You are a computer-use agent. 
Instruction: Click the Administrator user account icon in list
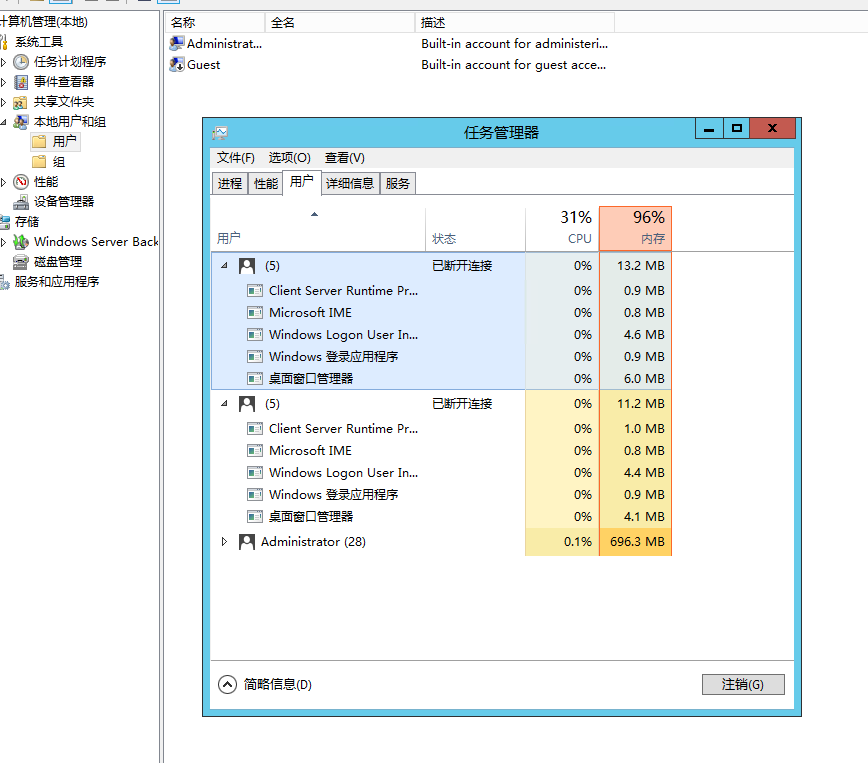click(177, 43)
